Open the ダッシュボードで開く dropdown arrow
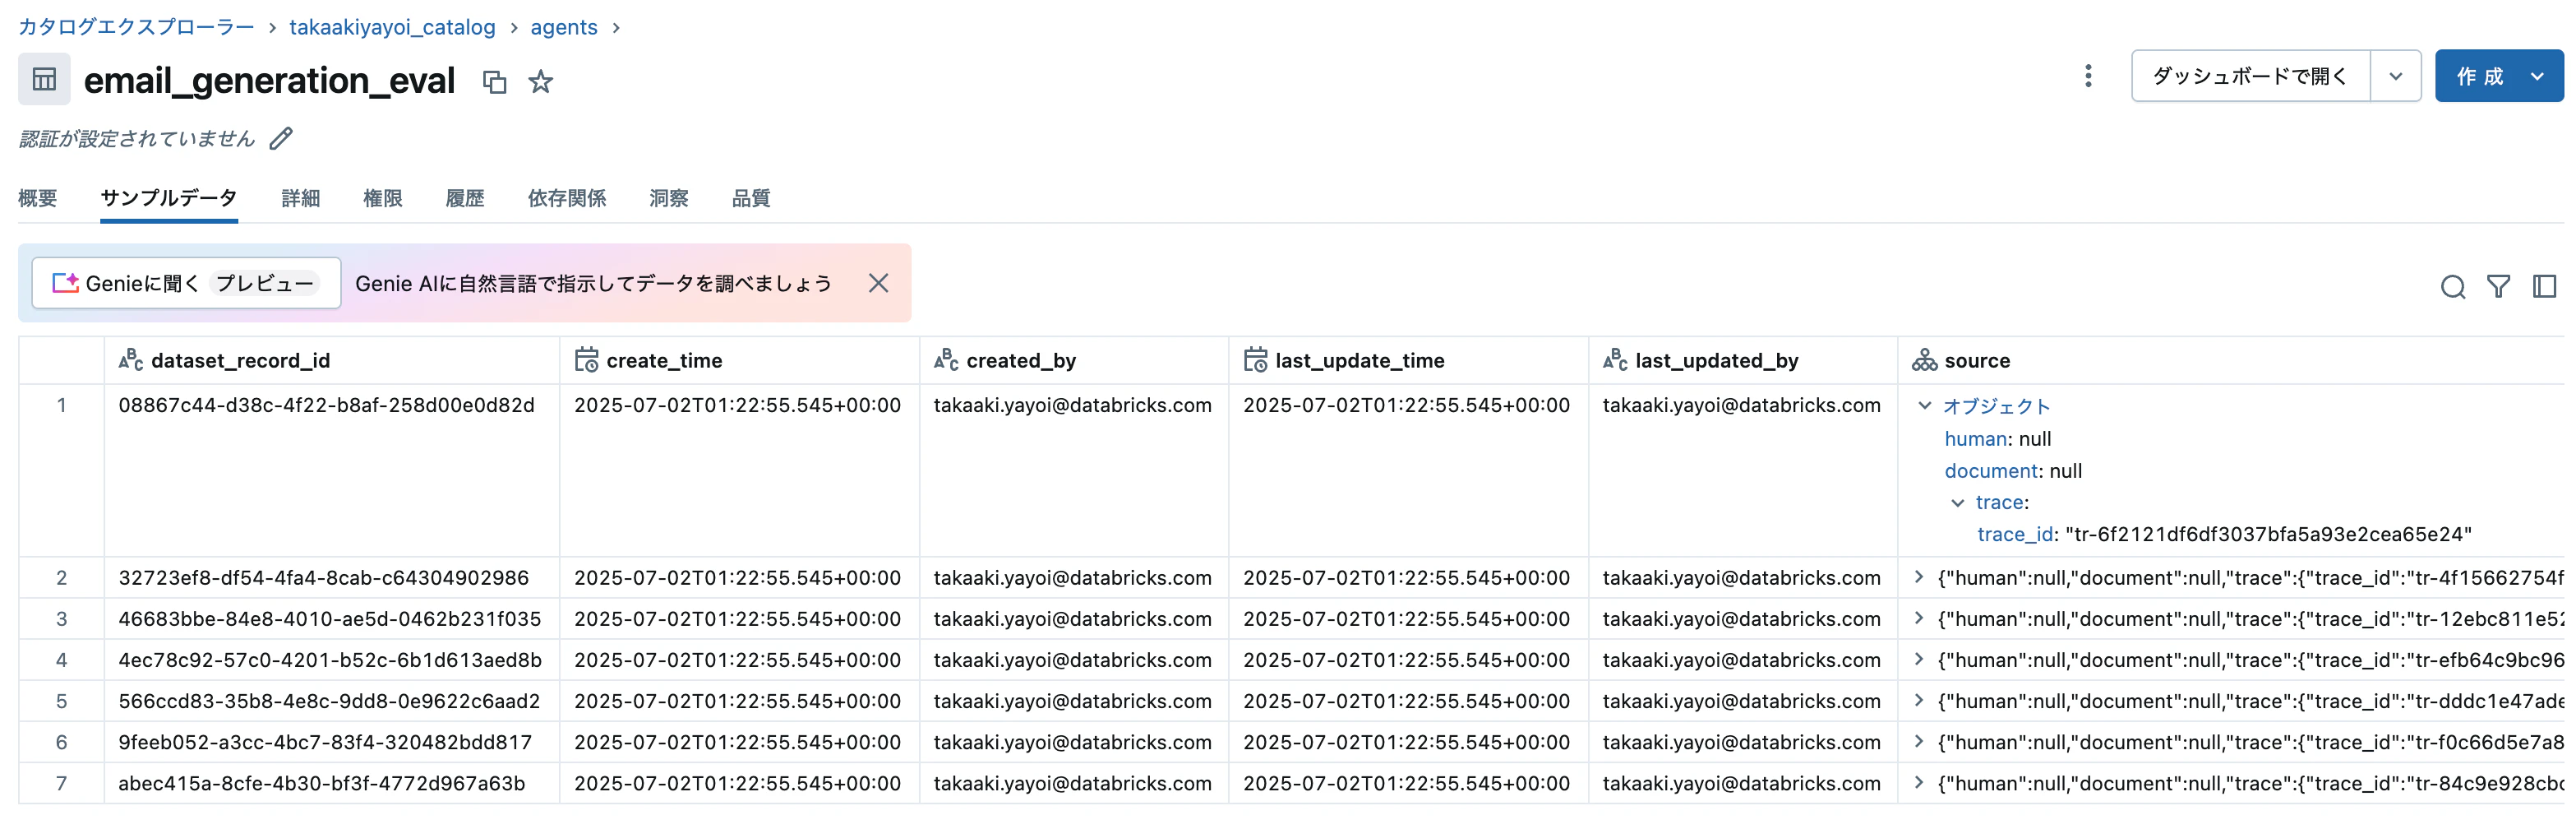The height and width of the screenshot is (829, 2576). [2395, 76]
